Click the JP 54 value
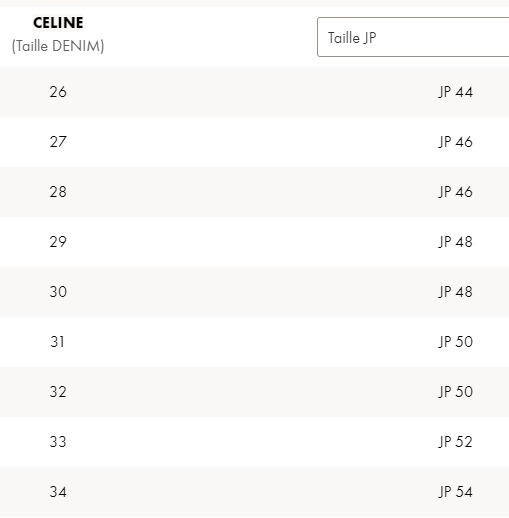The width and height of the screenshot is (509, 518). point(456,492)
